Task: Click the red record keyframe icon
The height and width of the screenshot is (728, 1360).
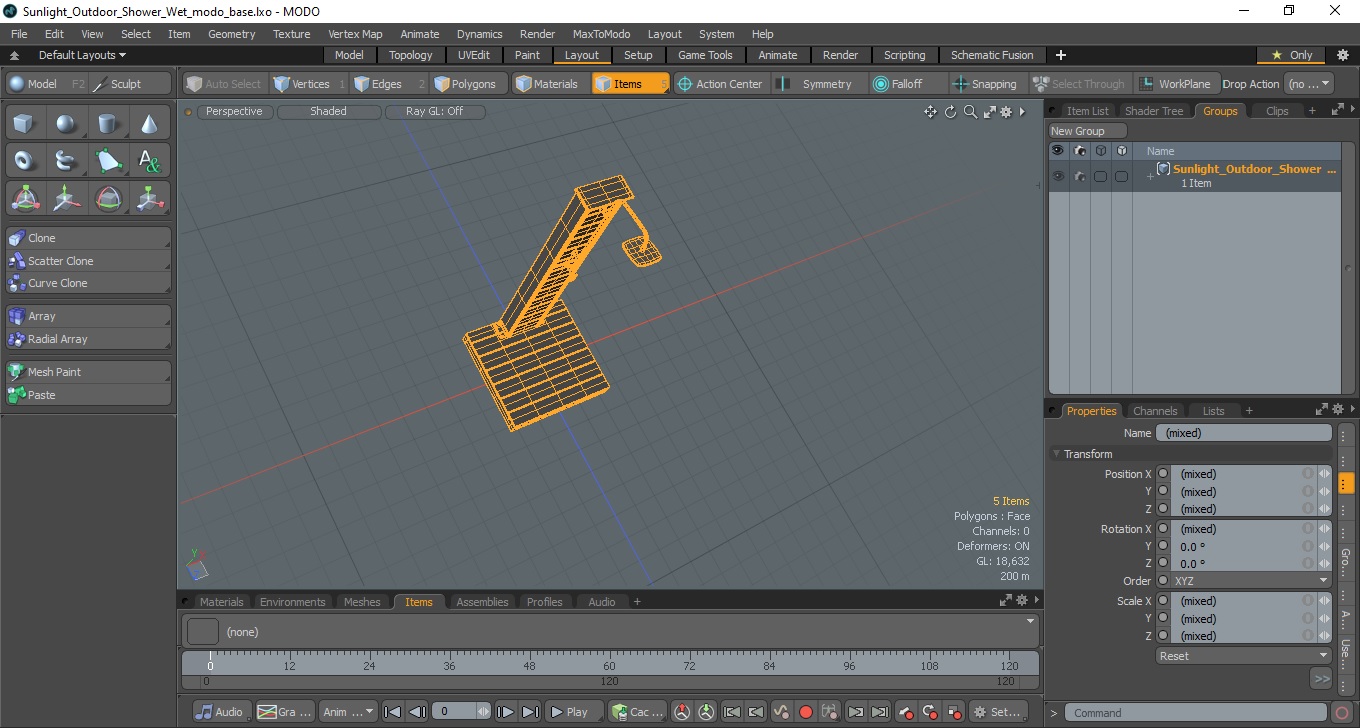Action: pyautogui.click(x=806, y=712)
